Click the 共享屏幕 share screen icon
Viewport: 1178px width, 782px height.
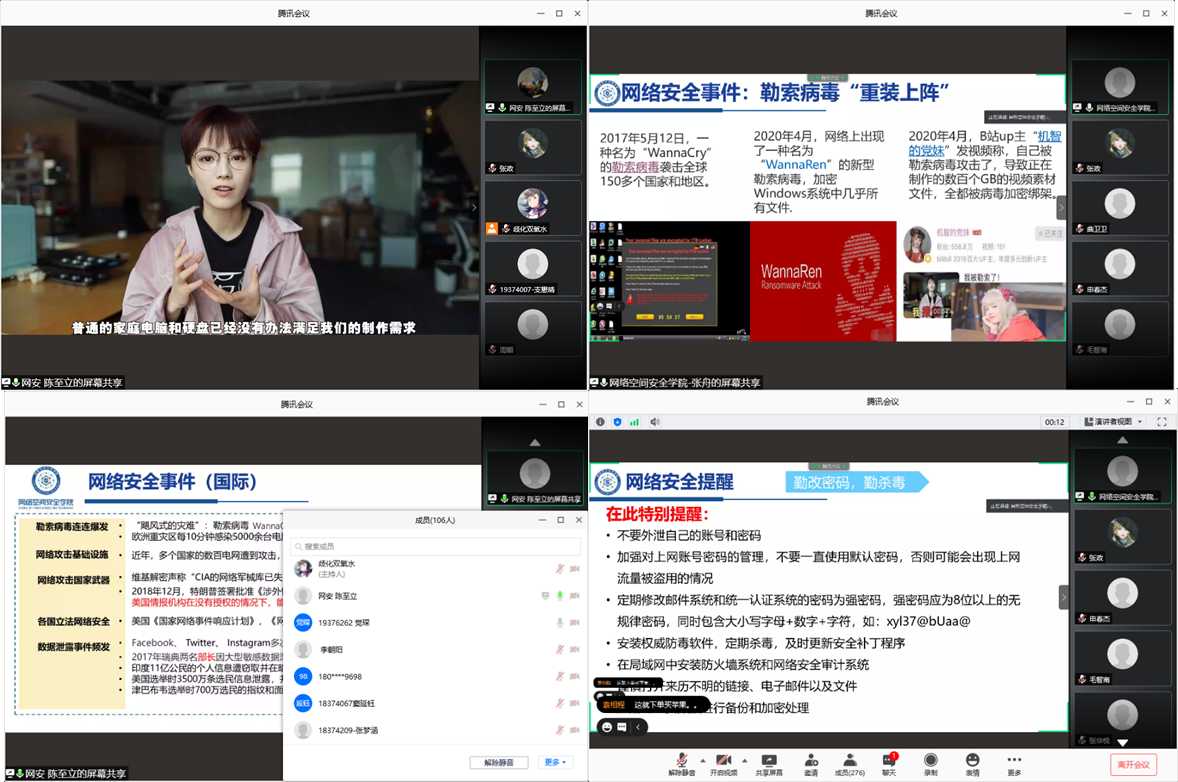click(769, 760)
